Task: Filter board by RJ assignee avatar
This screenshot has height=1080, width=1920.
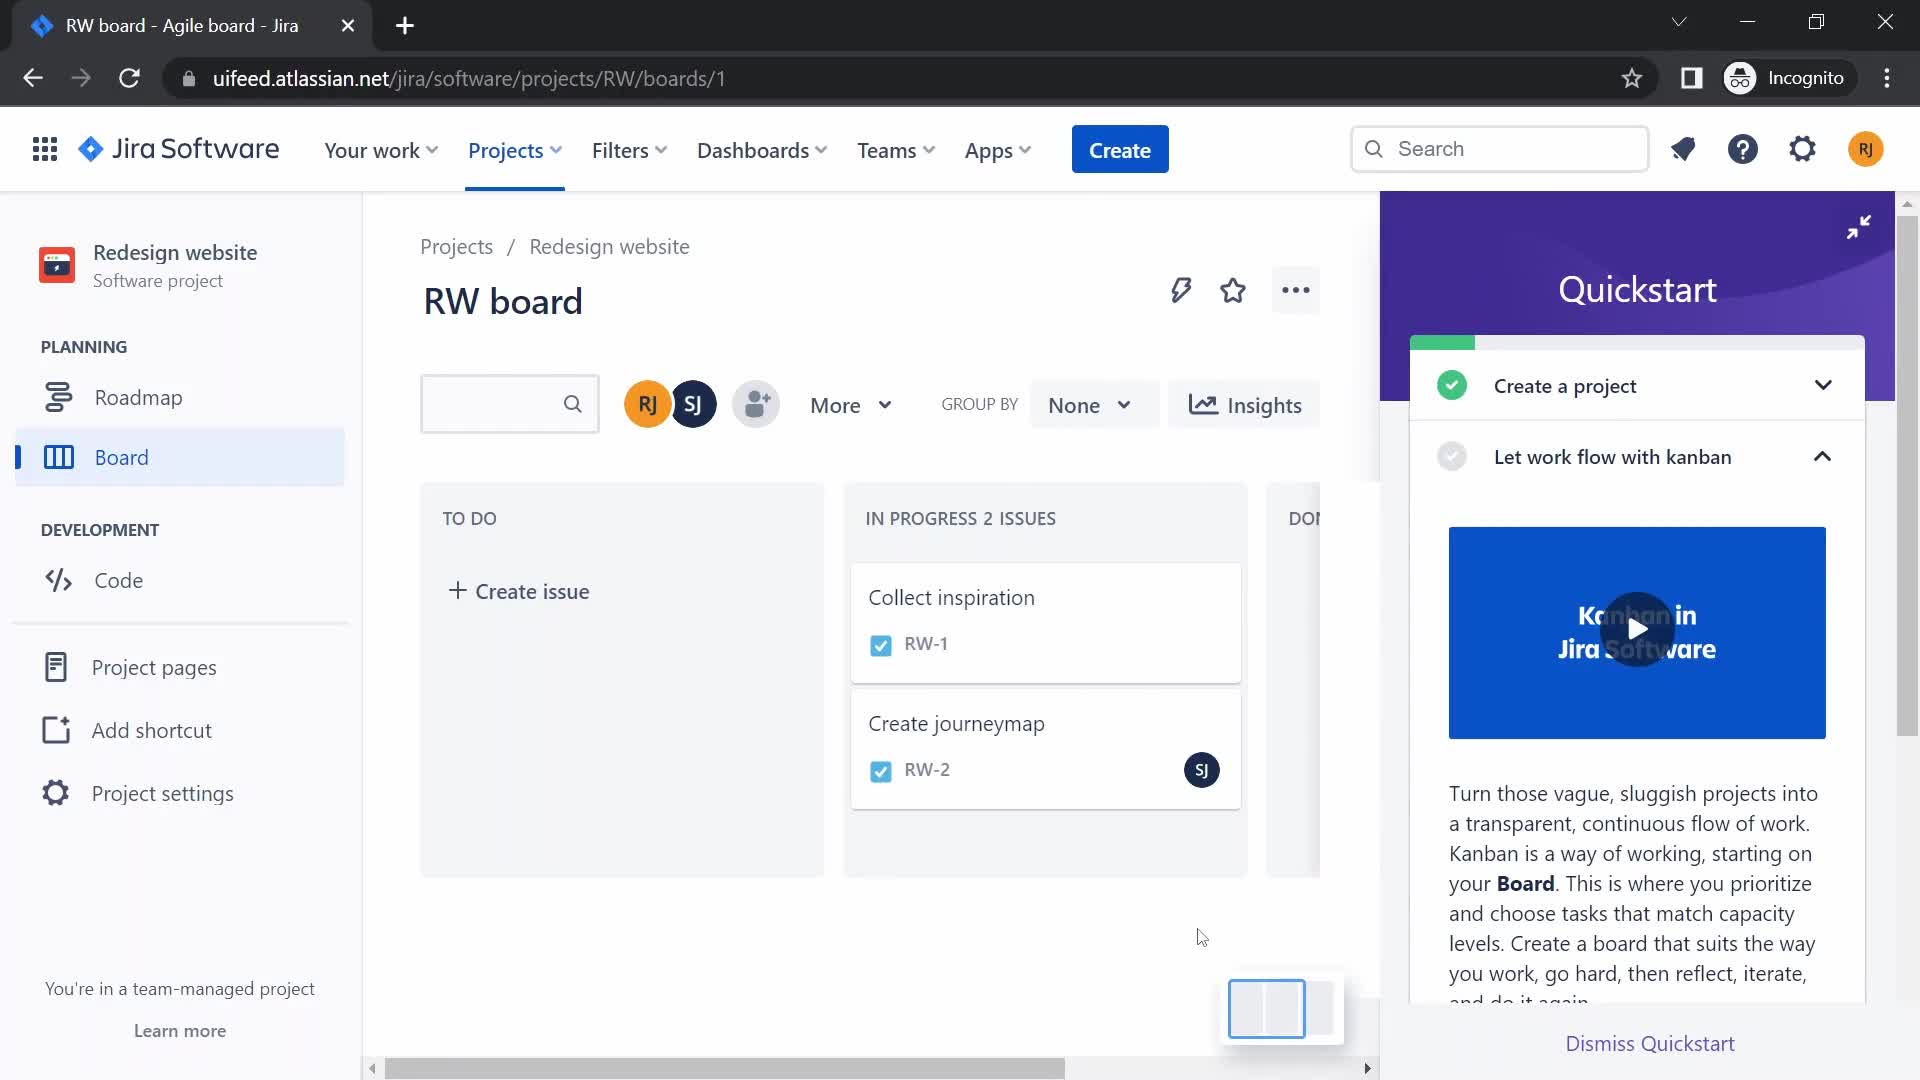Action: (x=647, y=405)
